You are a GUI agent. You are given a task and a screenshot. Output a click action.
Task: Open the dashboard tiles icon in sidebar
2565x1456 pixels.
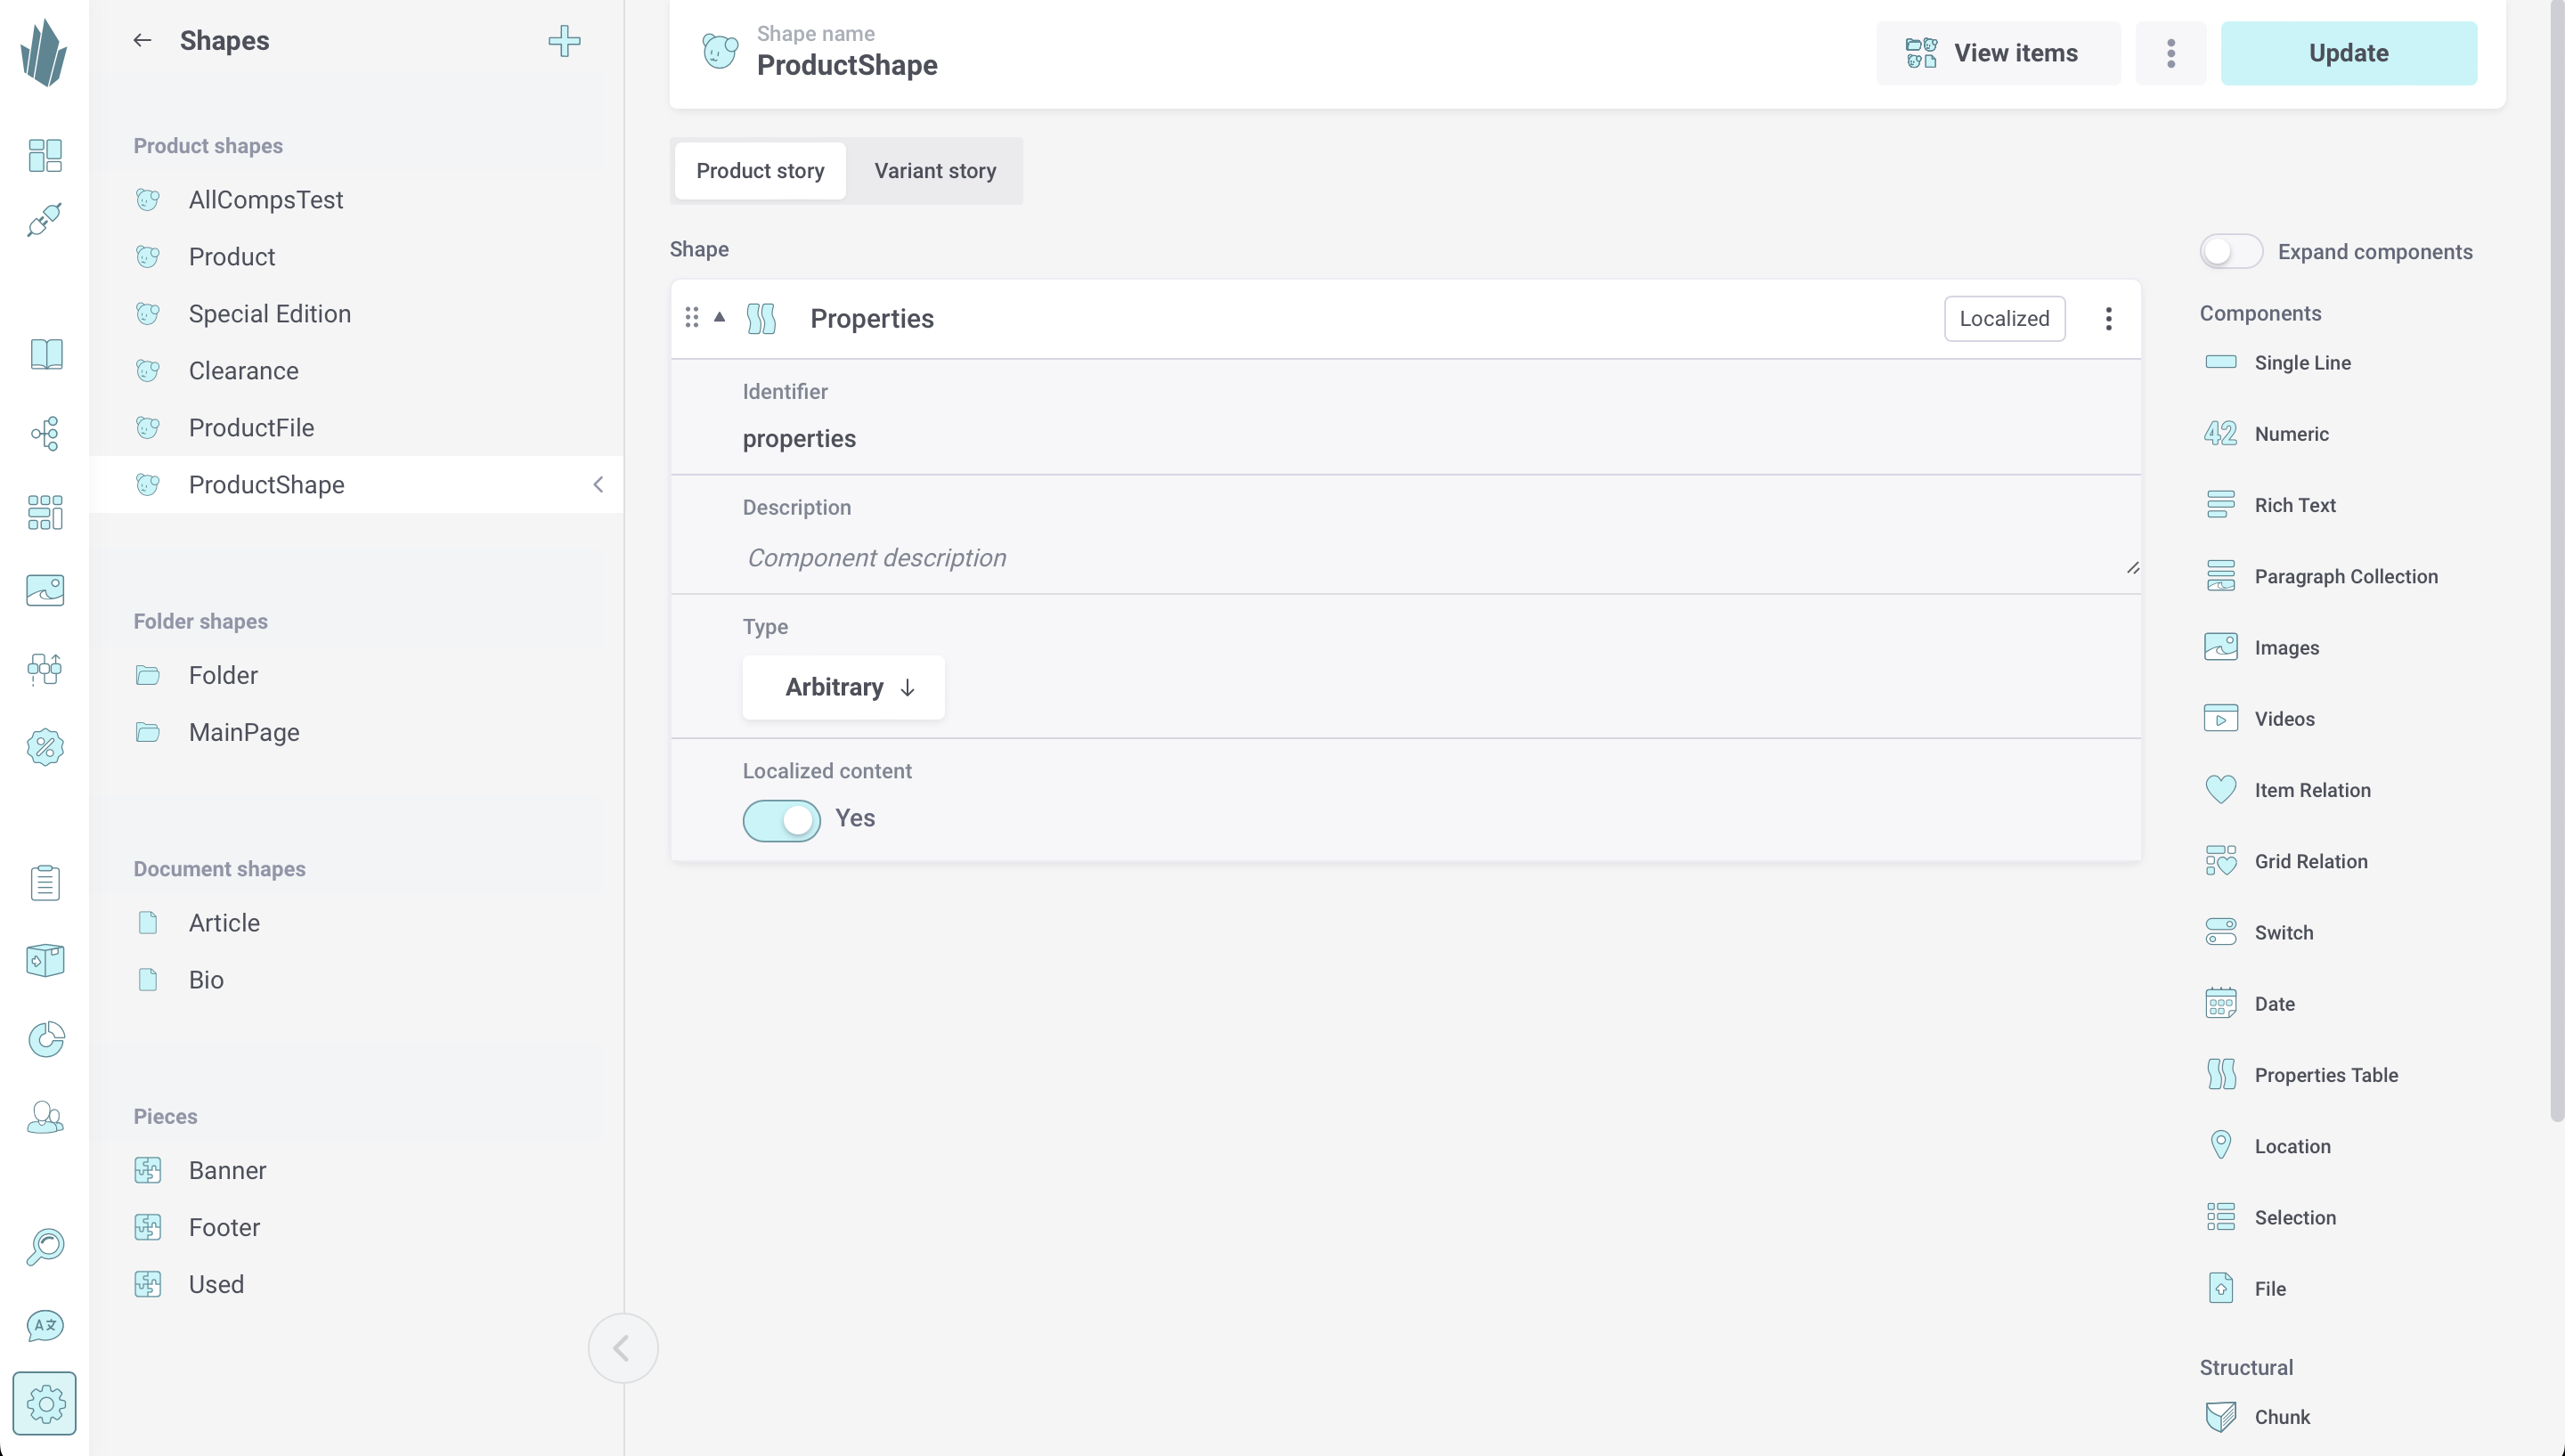(x=45, y=155)
